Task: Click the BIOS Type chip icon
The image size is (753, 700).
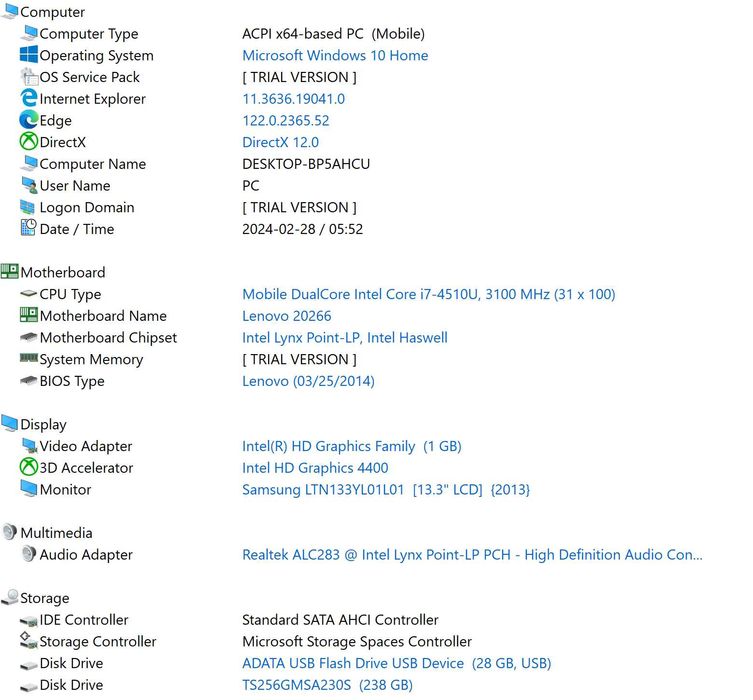Action: click(28, 380)
